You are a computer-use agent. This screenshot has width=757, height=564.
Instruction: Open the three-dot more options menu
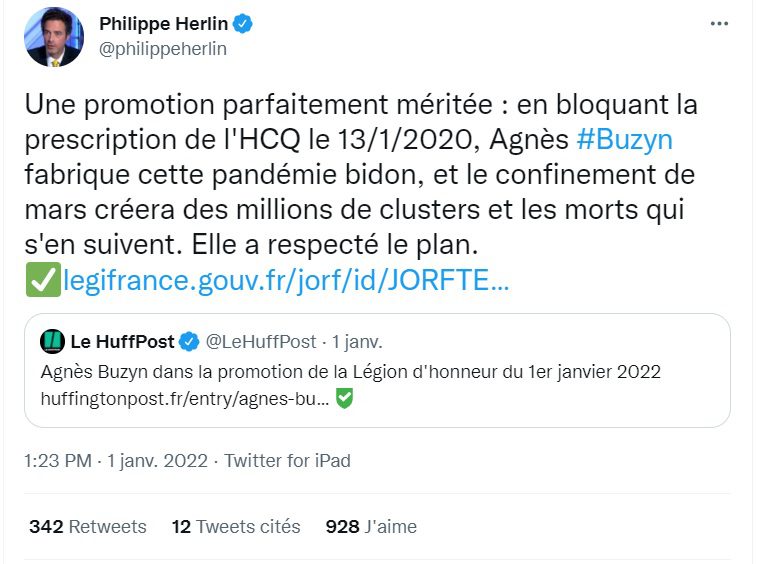(719, 23)
